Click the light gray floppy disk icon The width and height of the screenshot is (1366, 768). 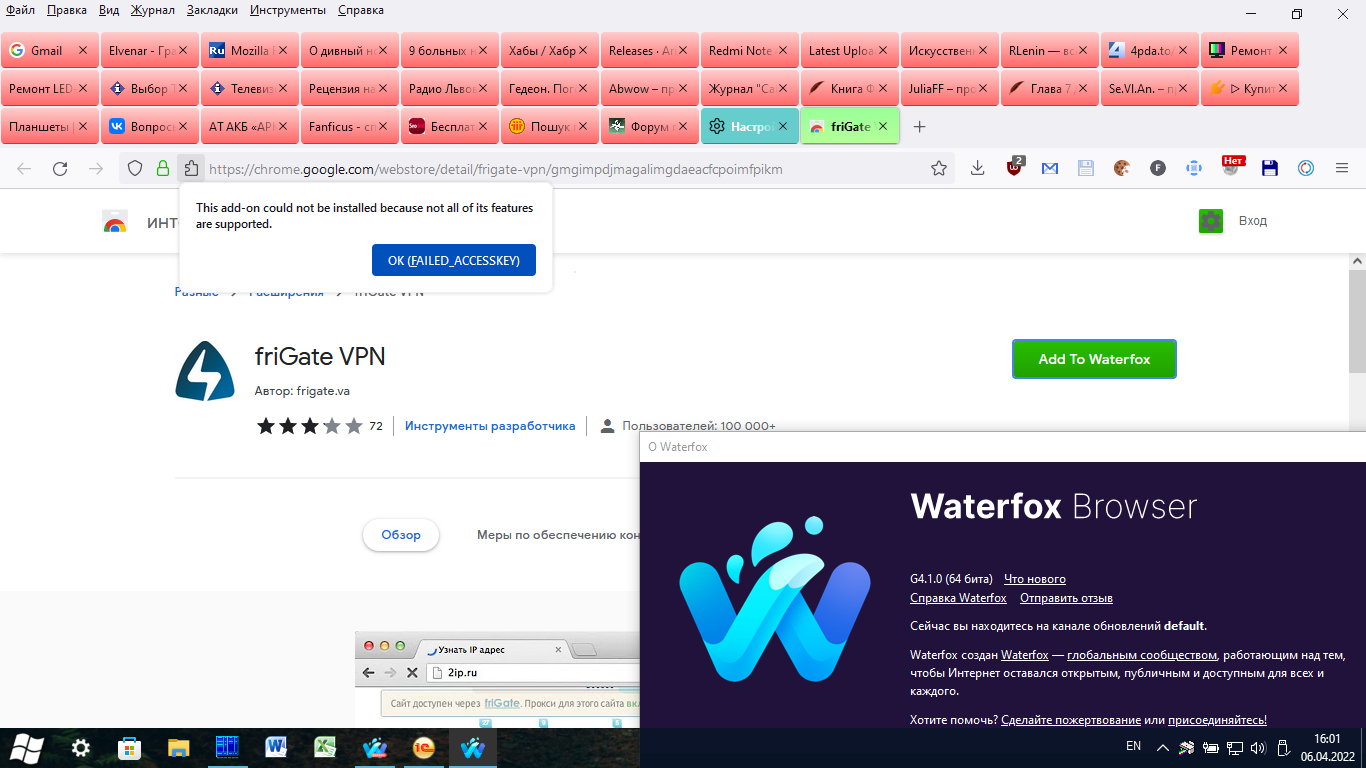[x=1086, y=169]
